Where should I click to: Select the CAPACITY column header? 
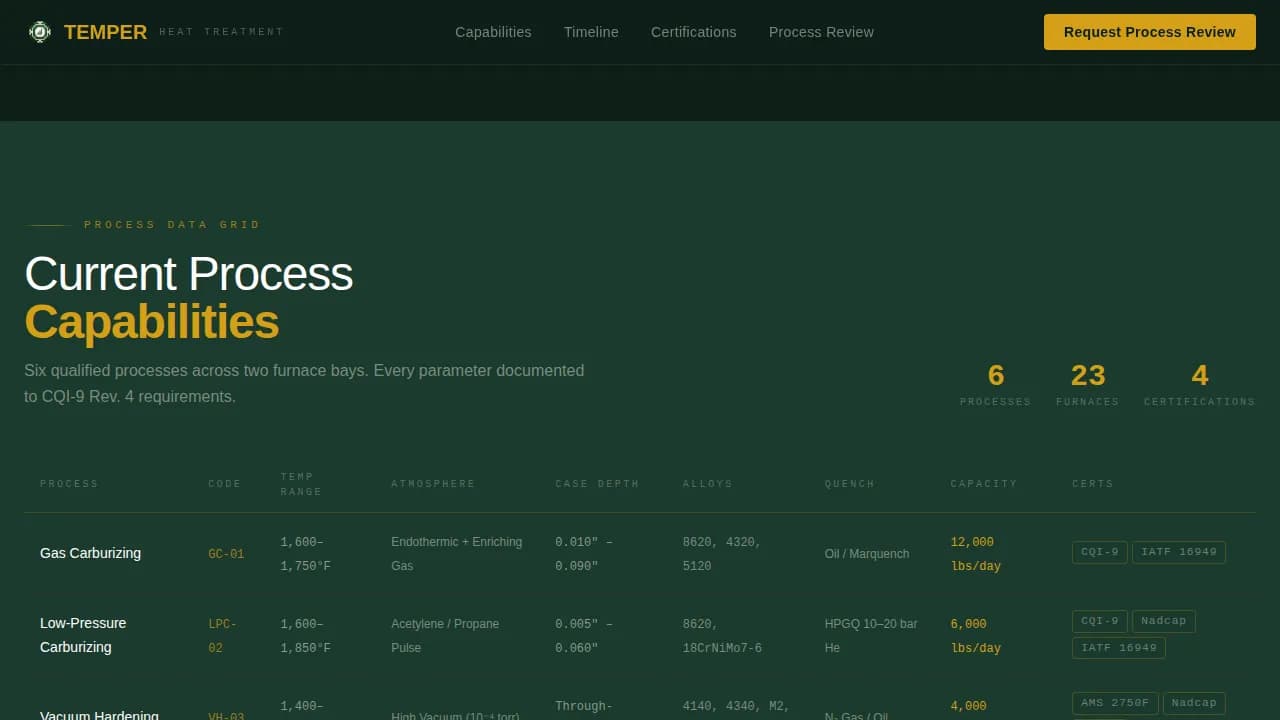point(984,483)
